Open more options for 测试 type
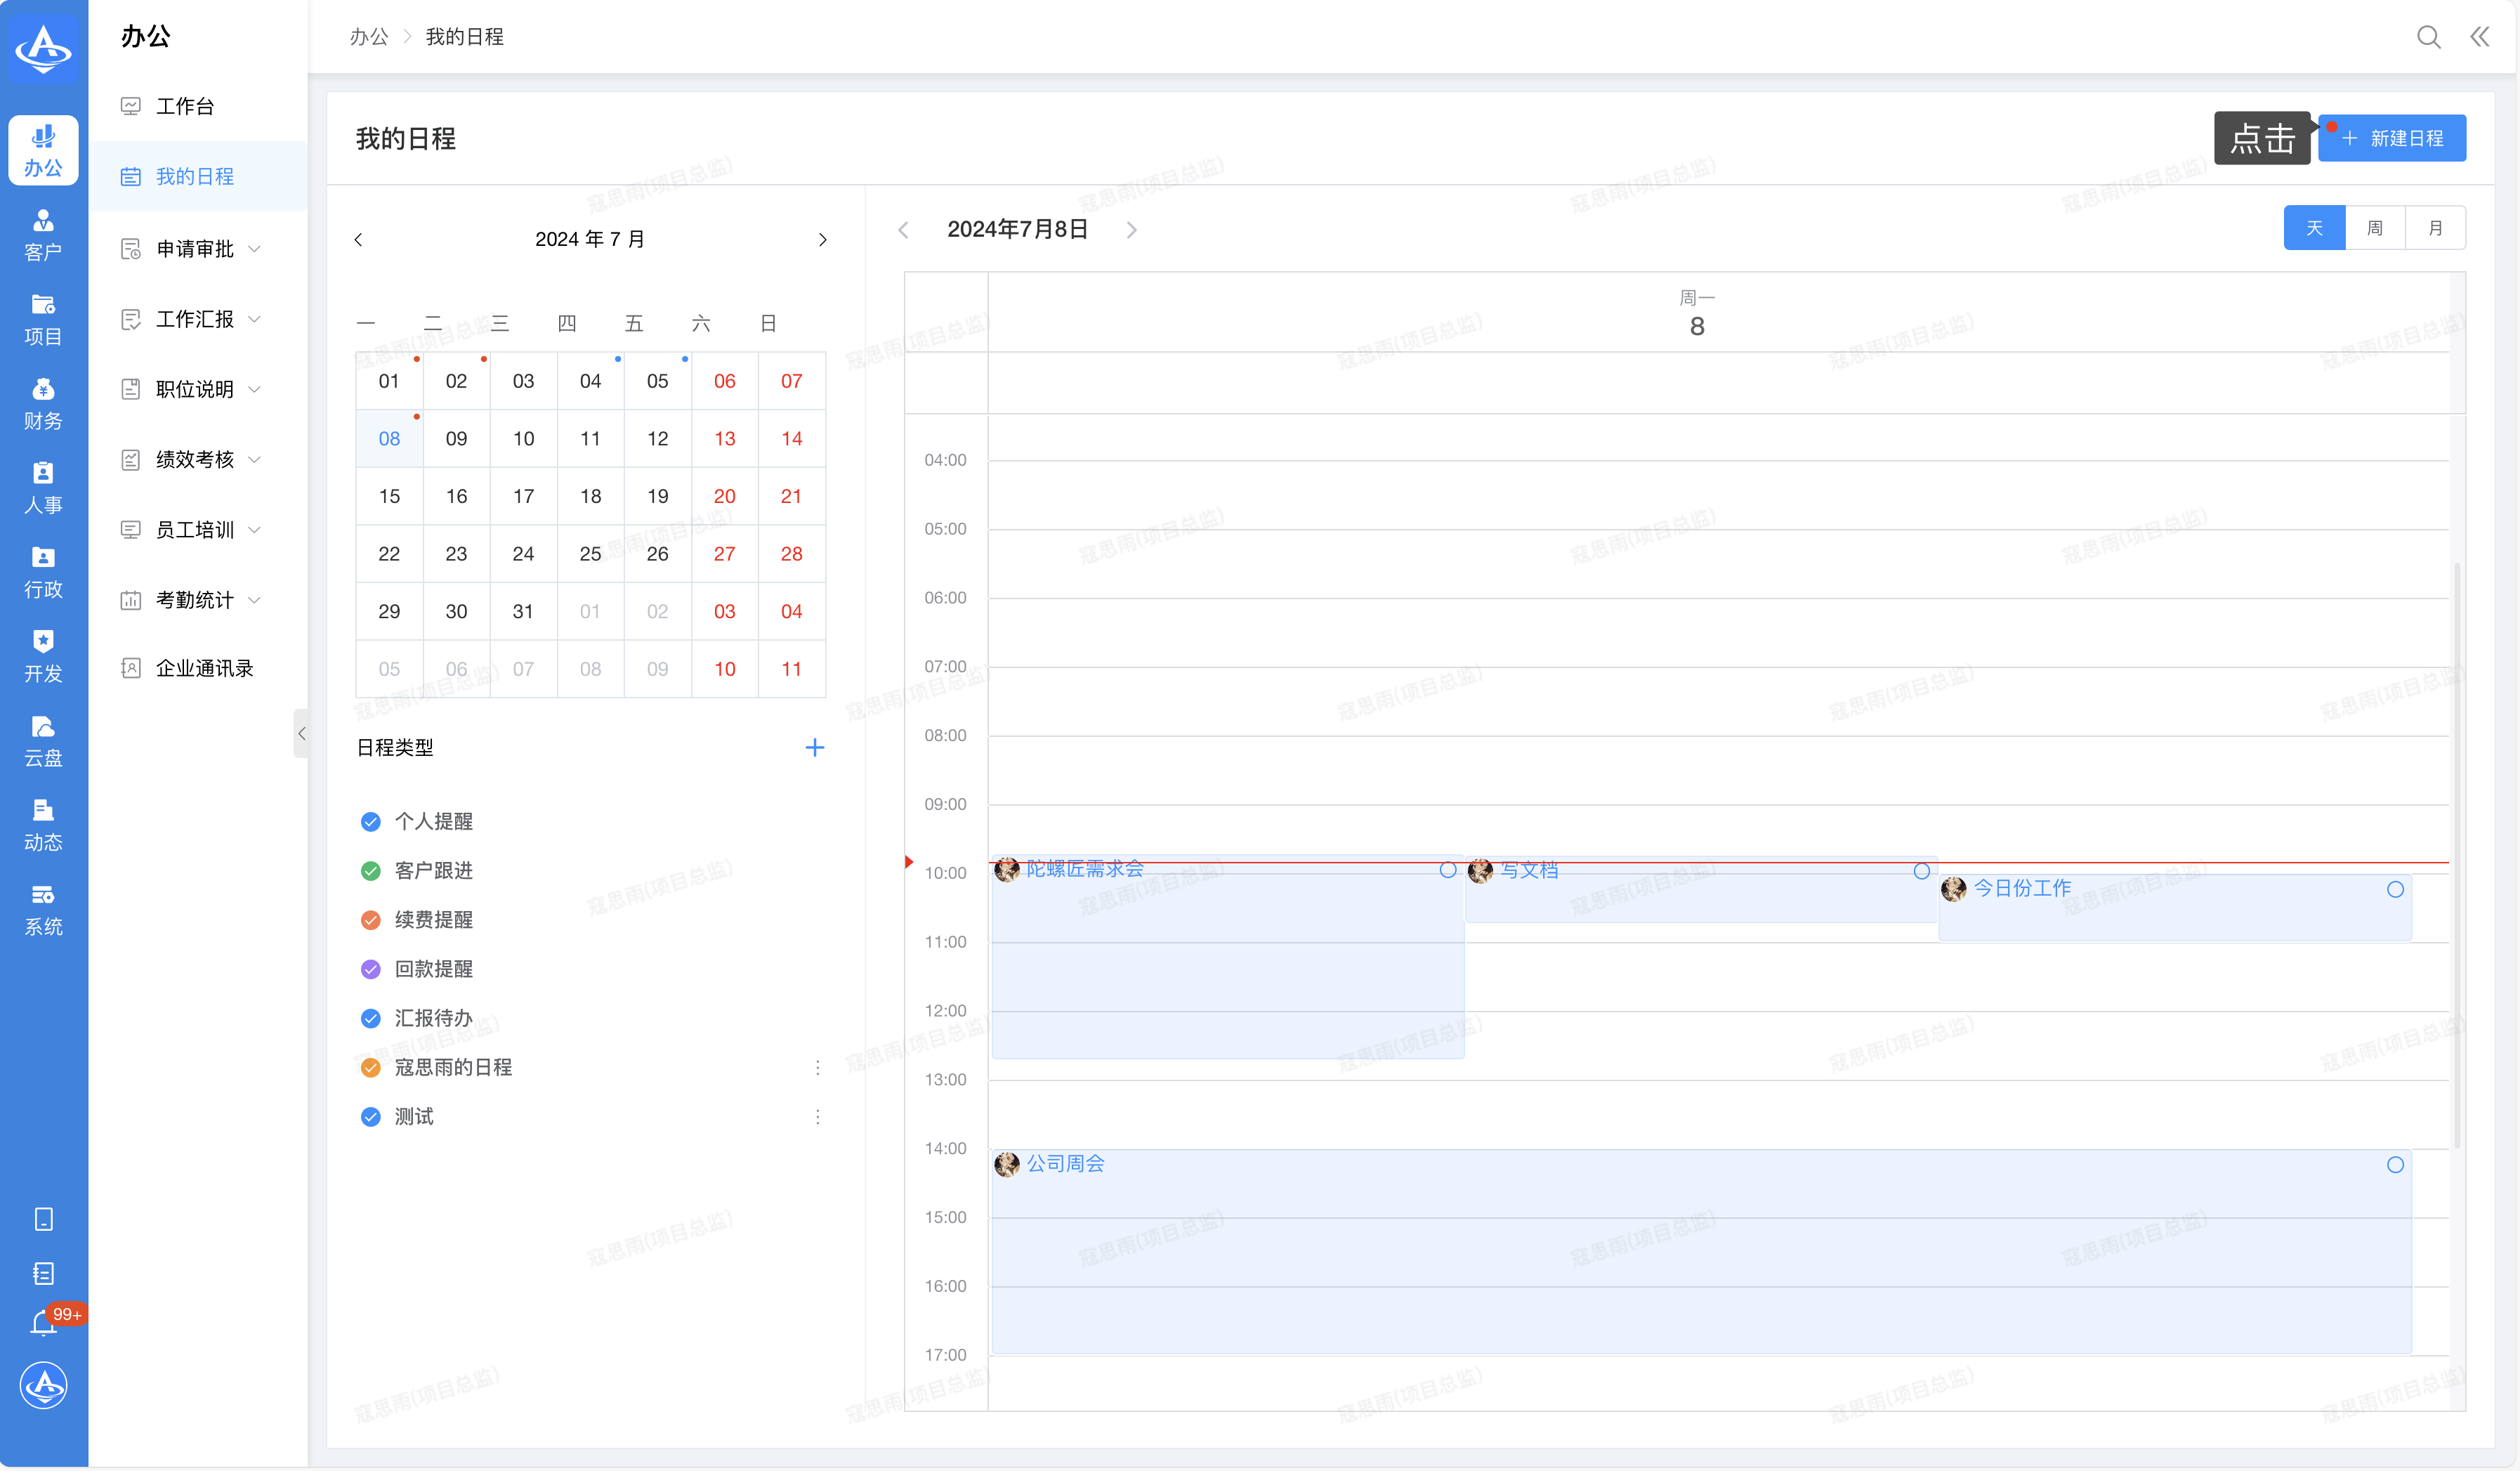Image resolution: width=2520 pixels, height=1471 pixels. coord(817,1116)
